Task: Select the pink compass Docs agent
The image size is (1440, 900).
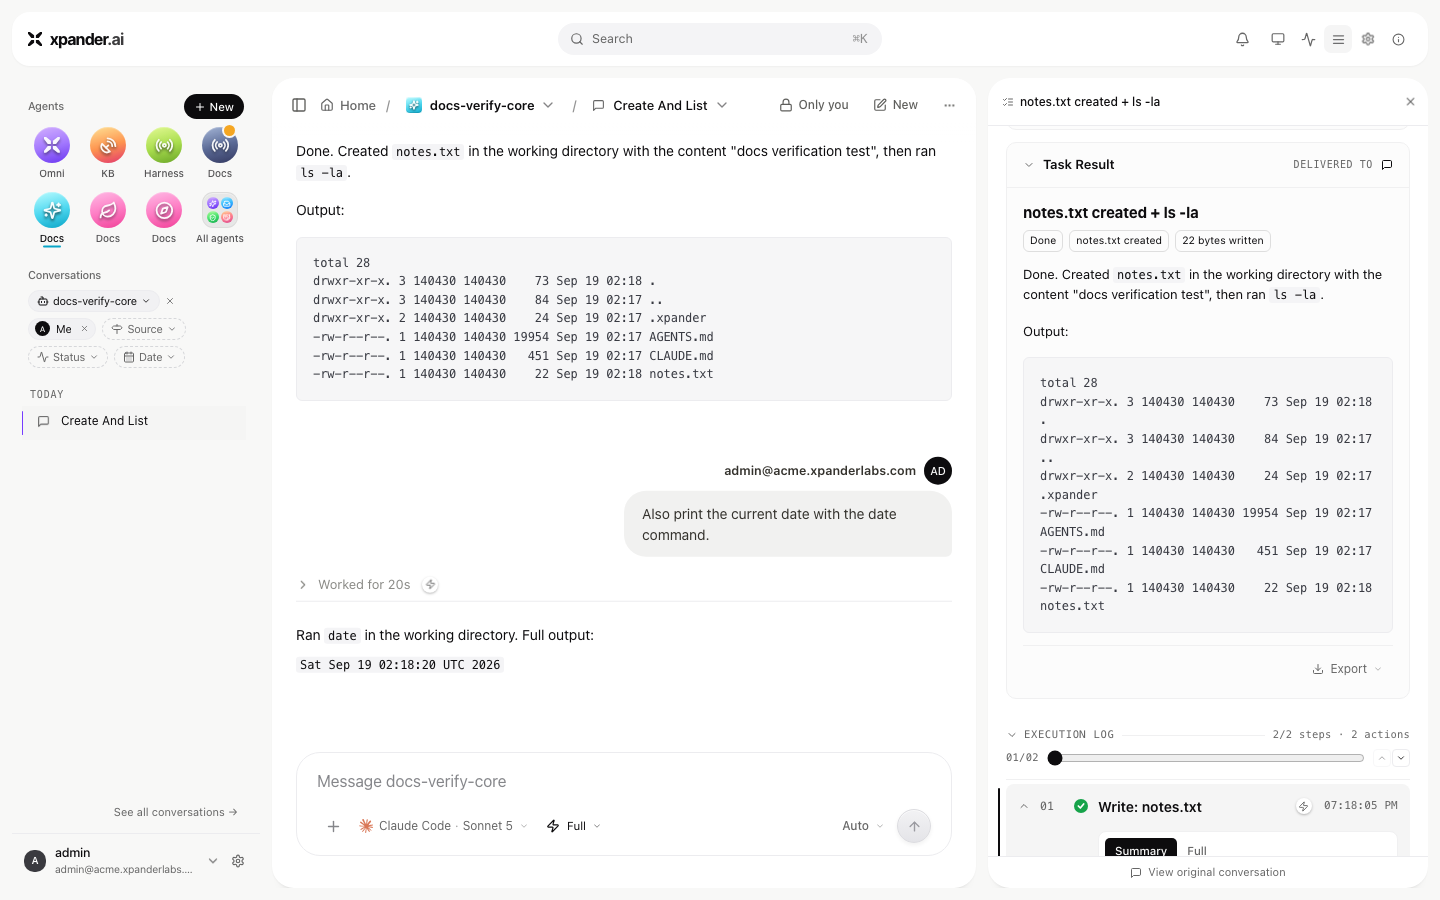Action: point(164,211)
